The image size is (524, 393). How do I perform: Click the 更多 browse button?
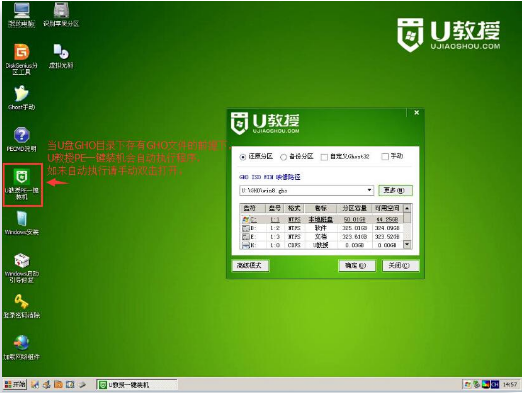(395, 190)
